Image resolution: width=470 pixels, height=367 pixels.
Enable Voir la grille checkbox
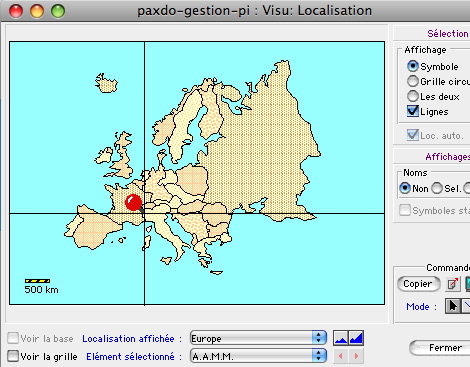pos(13,356)
